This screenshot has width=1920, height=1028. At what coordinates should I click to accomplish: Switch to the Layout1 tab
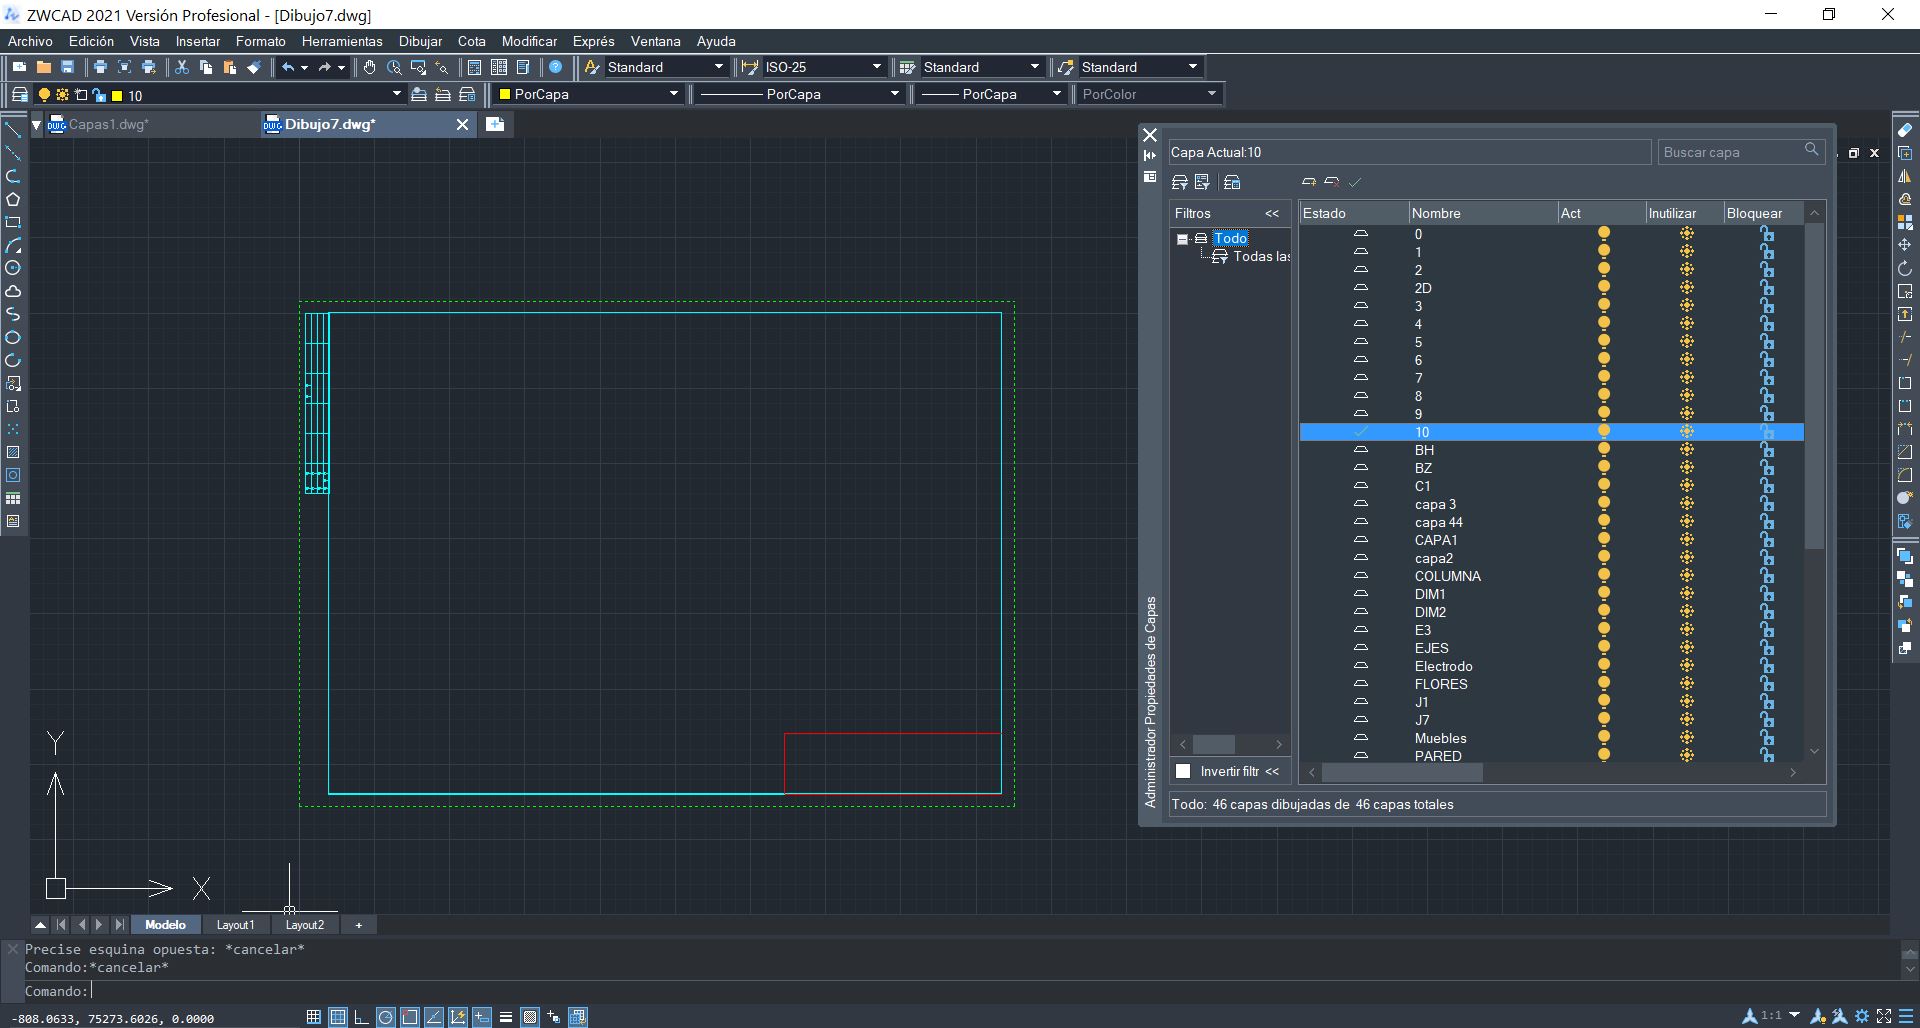(235, 925)
